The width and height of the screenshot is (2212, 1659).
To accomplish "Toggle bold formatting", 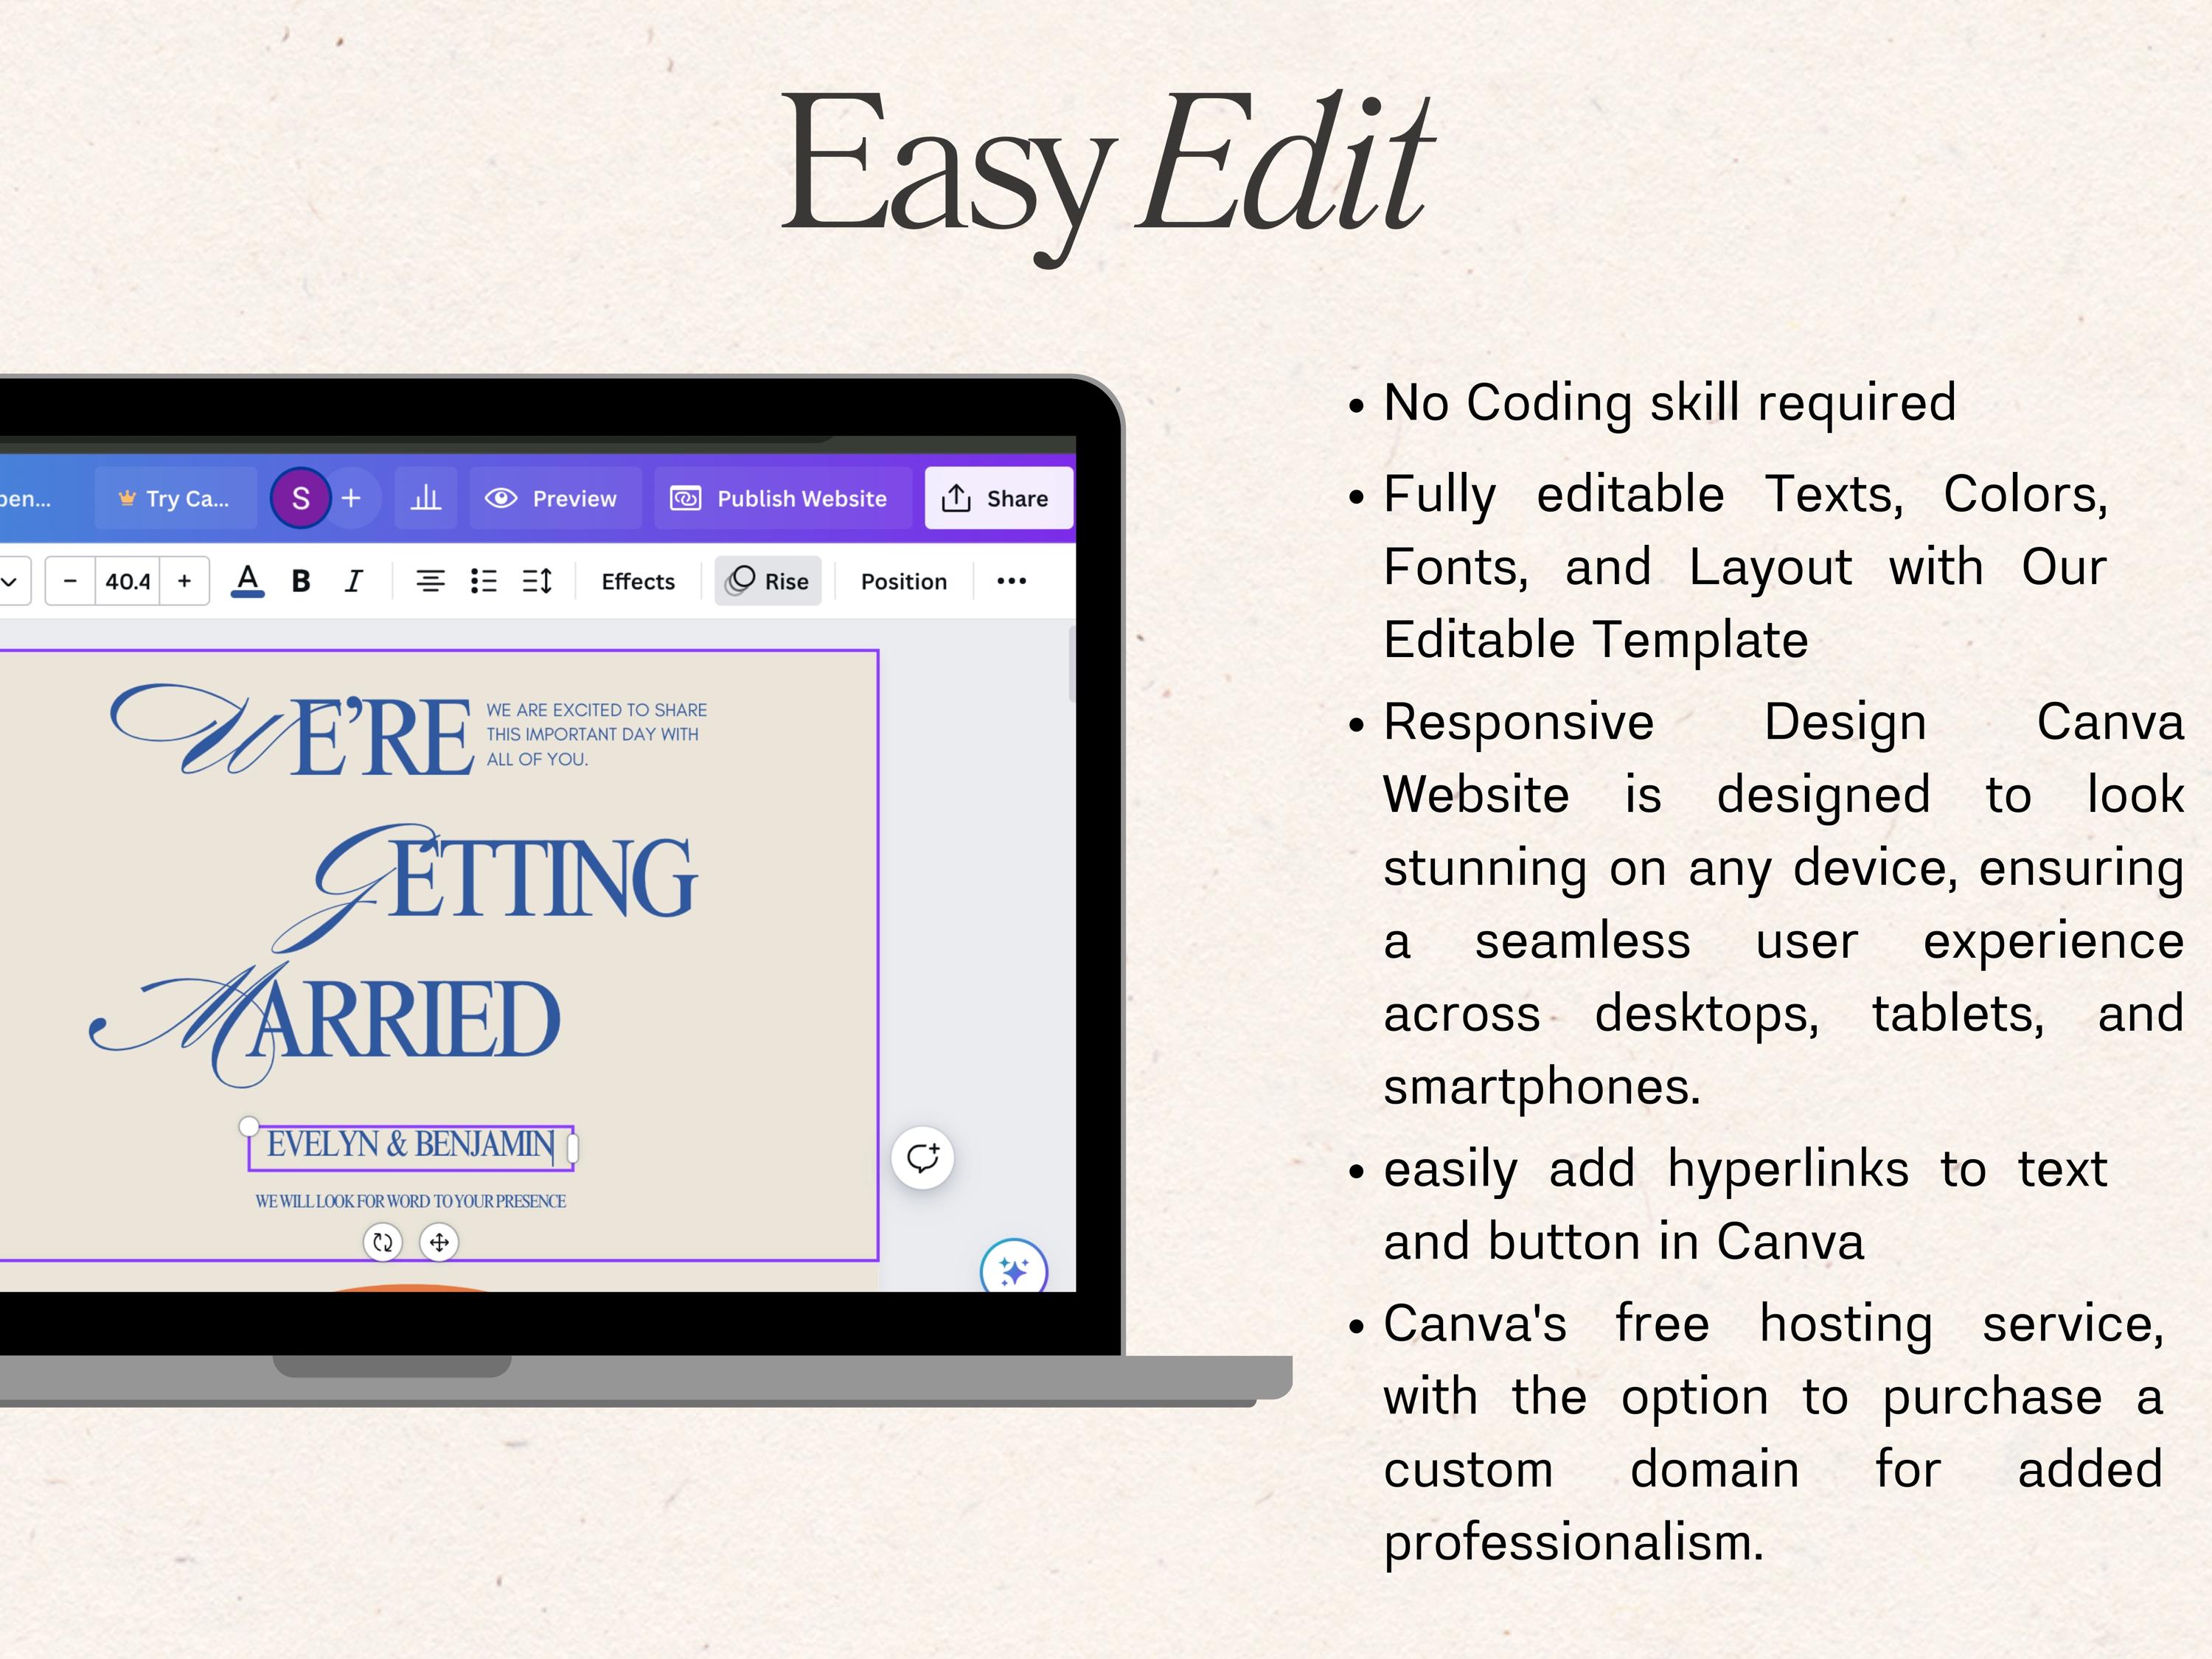I will point(301,581).
